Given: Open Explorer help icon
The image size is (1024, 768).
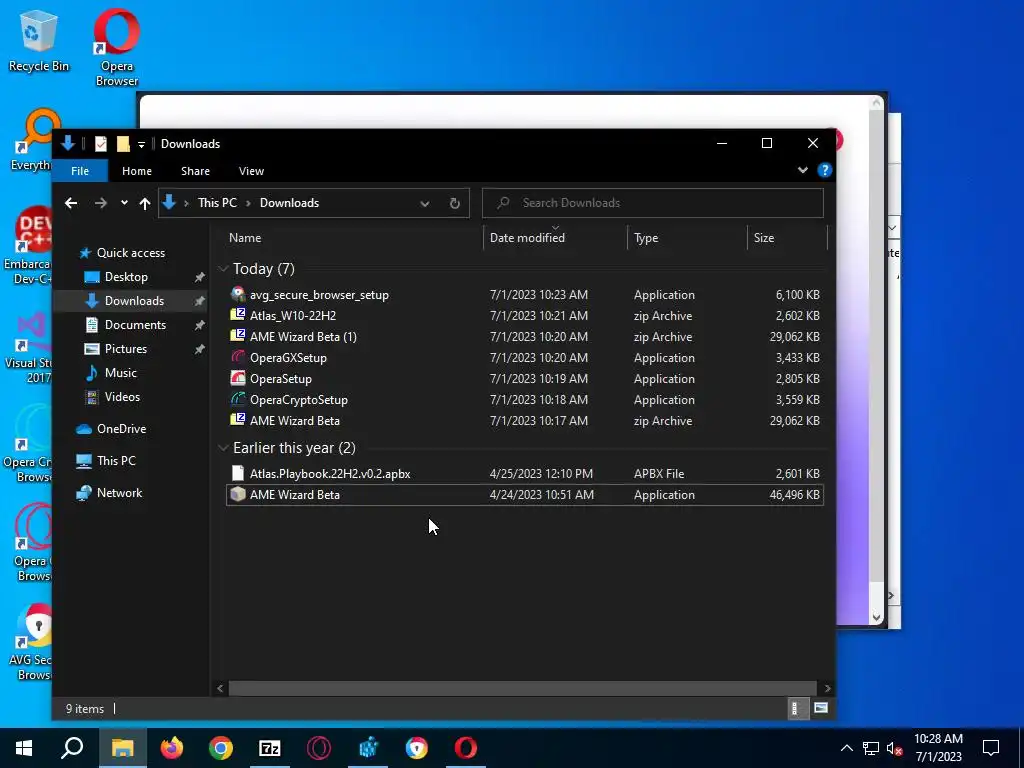Looking at the screenshot, I should [824, 170].
